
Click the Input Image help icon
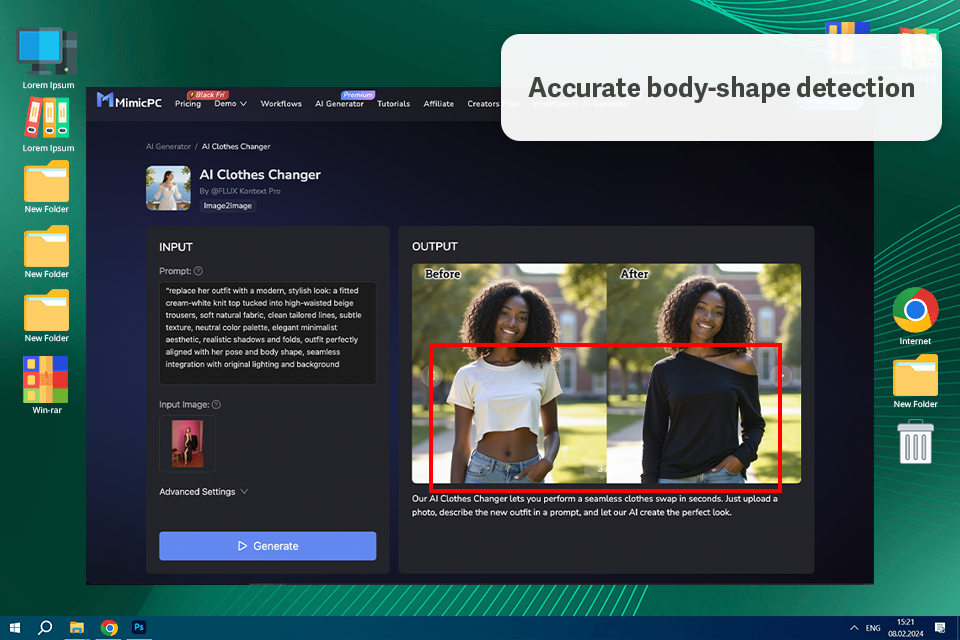216,404
